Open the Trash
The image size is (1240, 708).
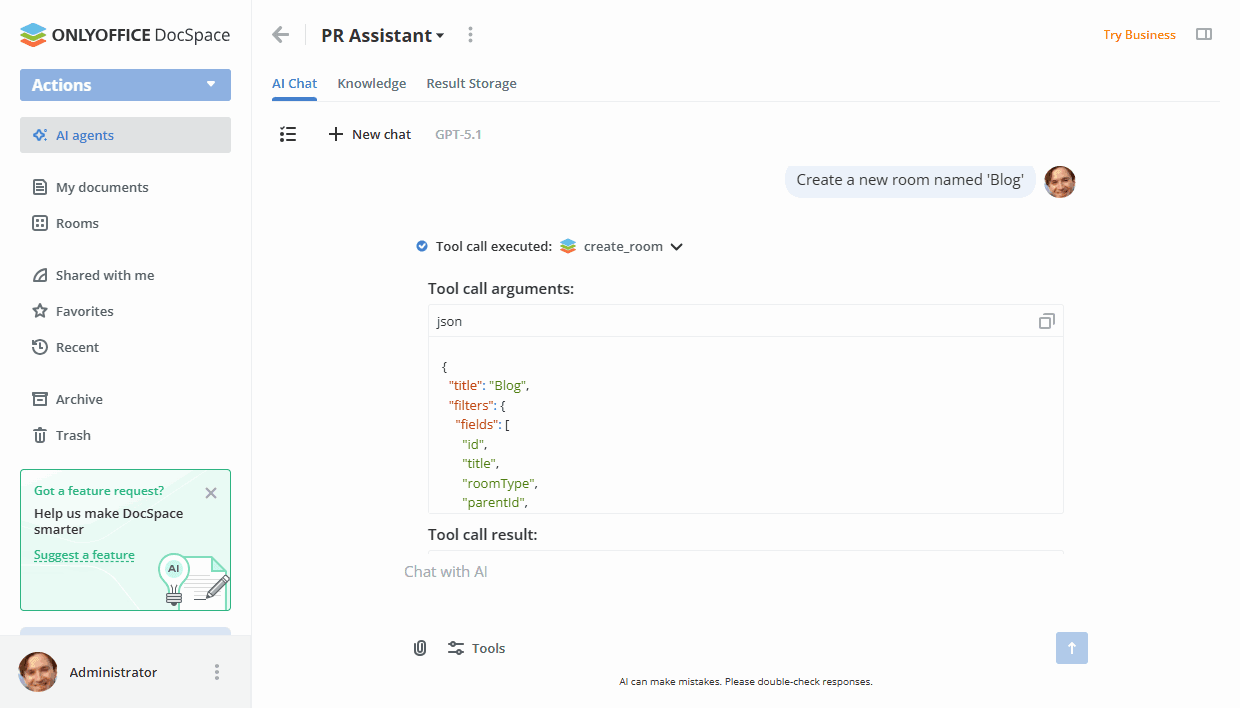tap(74, 435)
